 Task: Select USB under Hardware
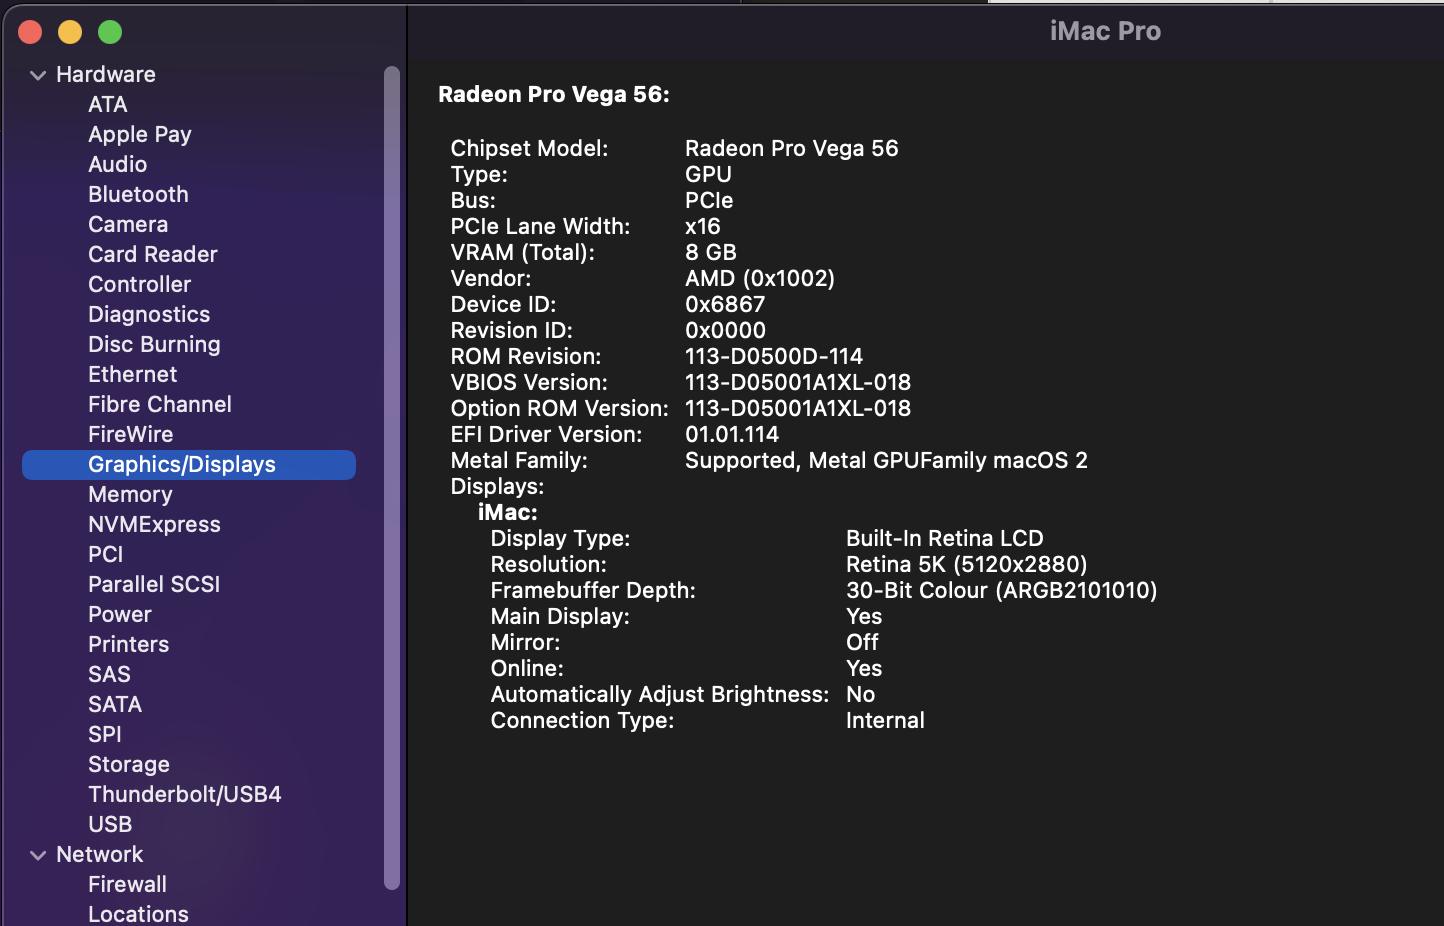point(110,824)
